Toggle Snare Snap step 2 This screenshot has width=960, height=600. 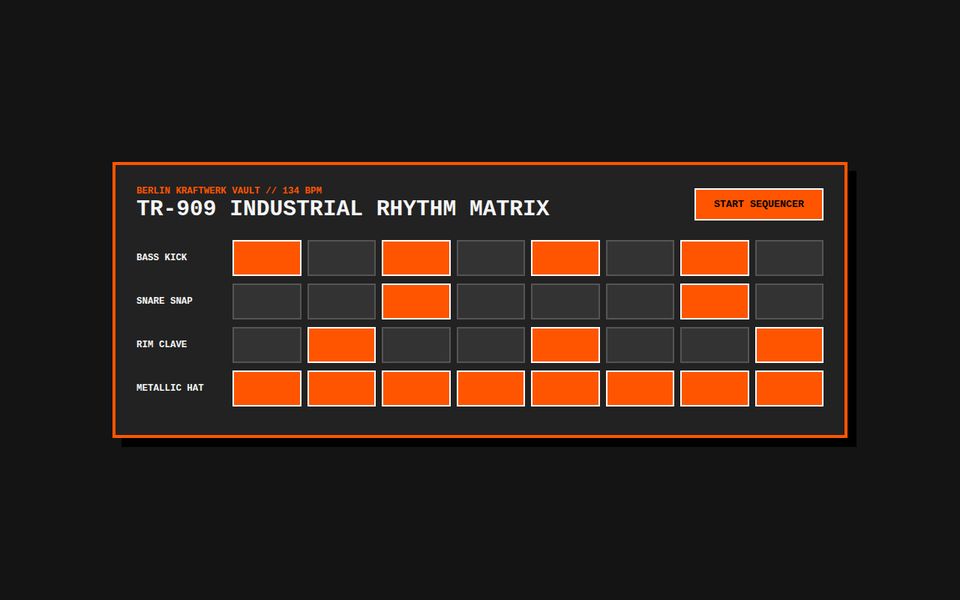(342, 301)
